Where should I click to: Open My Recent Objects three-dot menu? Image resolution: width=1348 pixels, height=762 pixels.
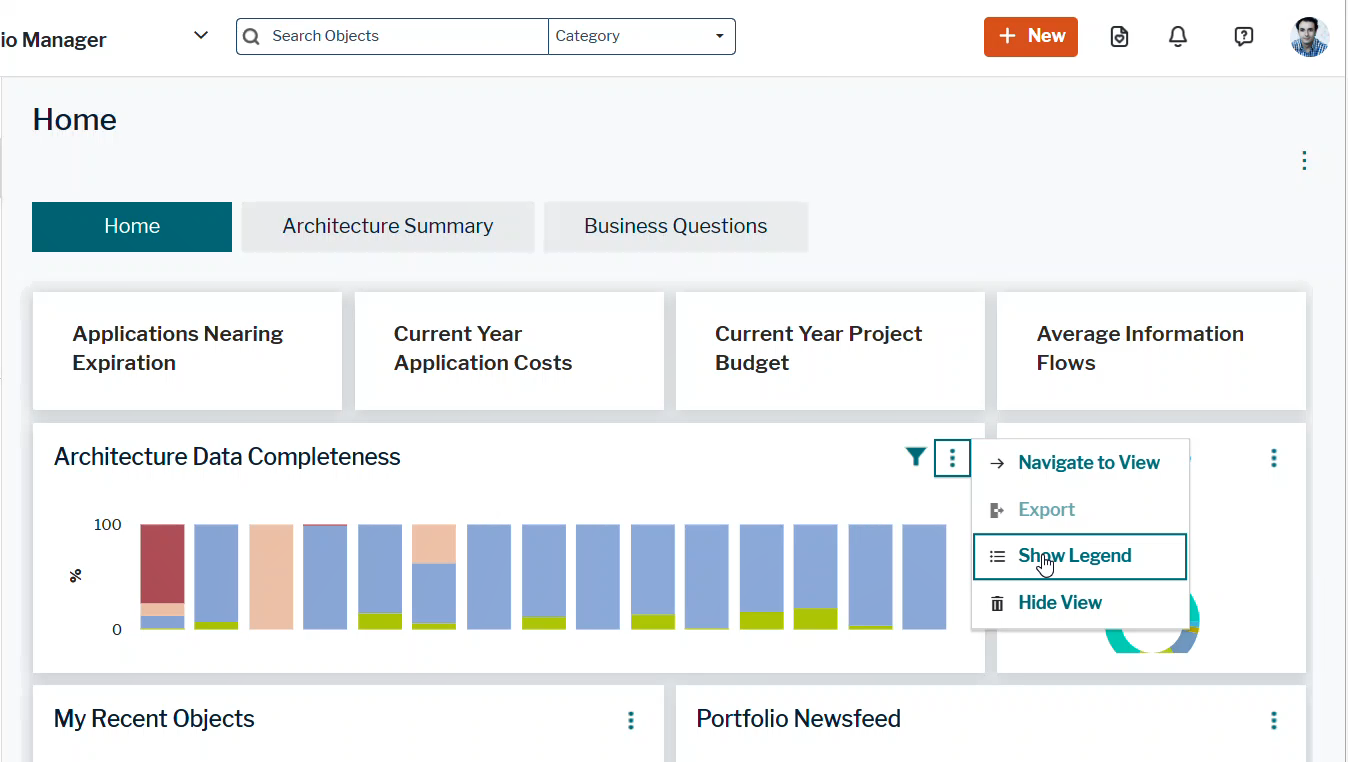coord(630,720)
